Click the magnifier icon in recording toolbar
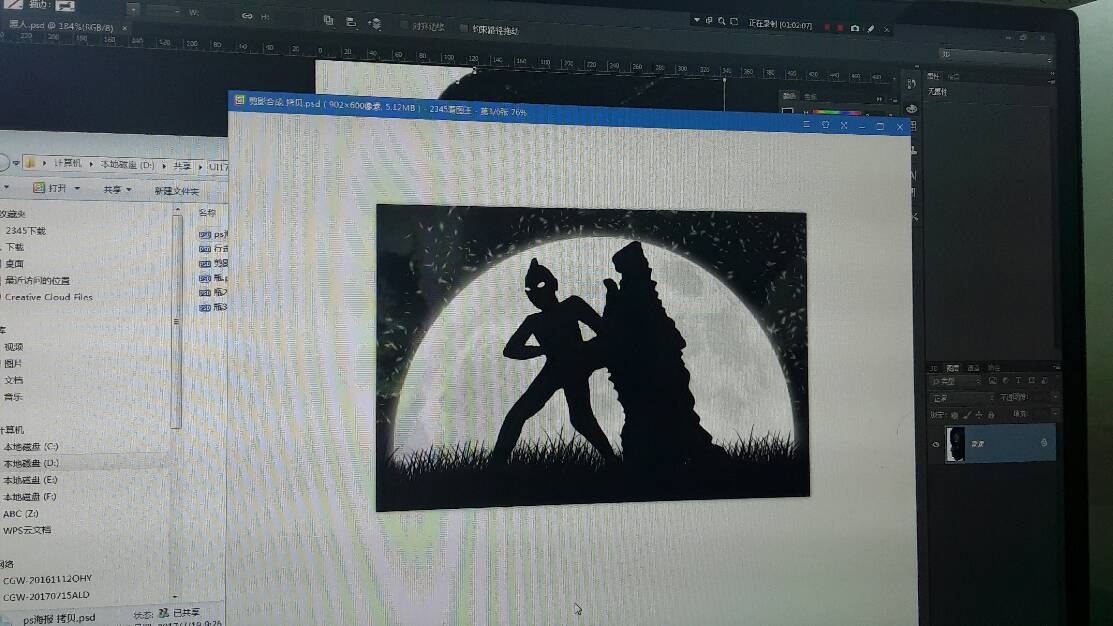Viewport: 1113px width, 626px height. 721,21
